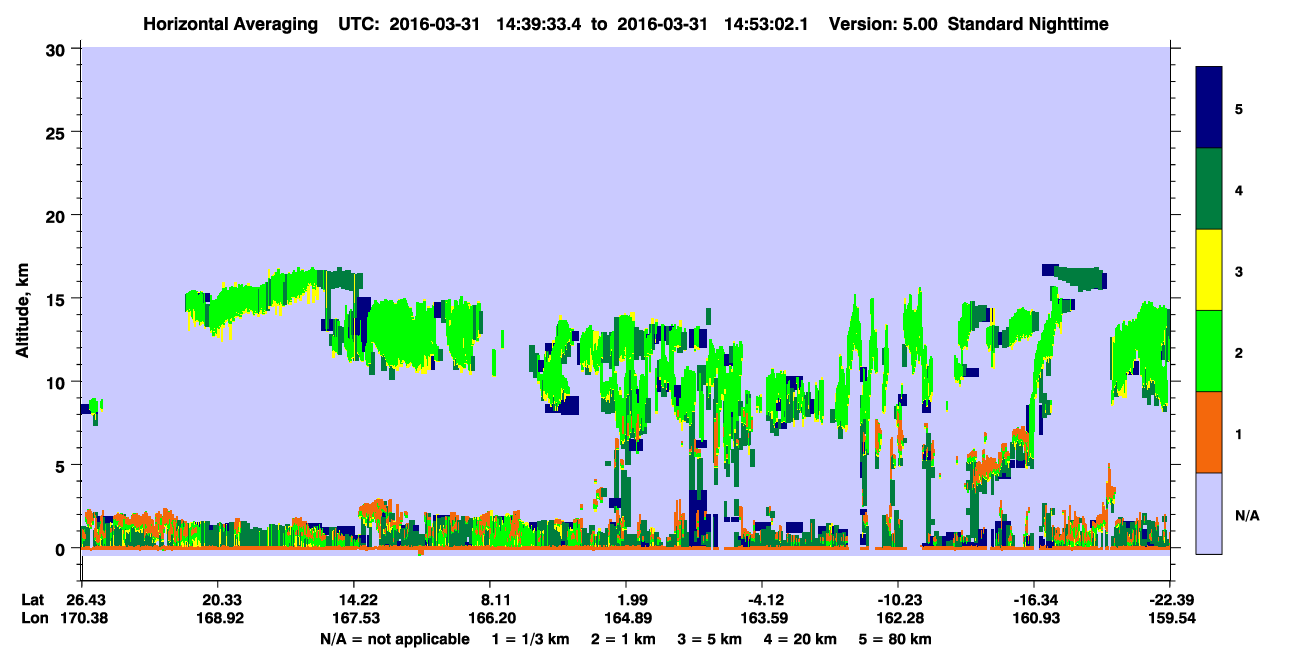Click the orange level 1 colorbar segment

click(x=1209, y=432)
